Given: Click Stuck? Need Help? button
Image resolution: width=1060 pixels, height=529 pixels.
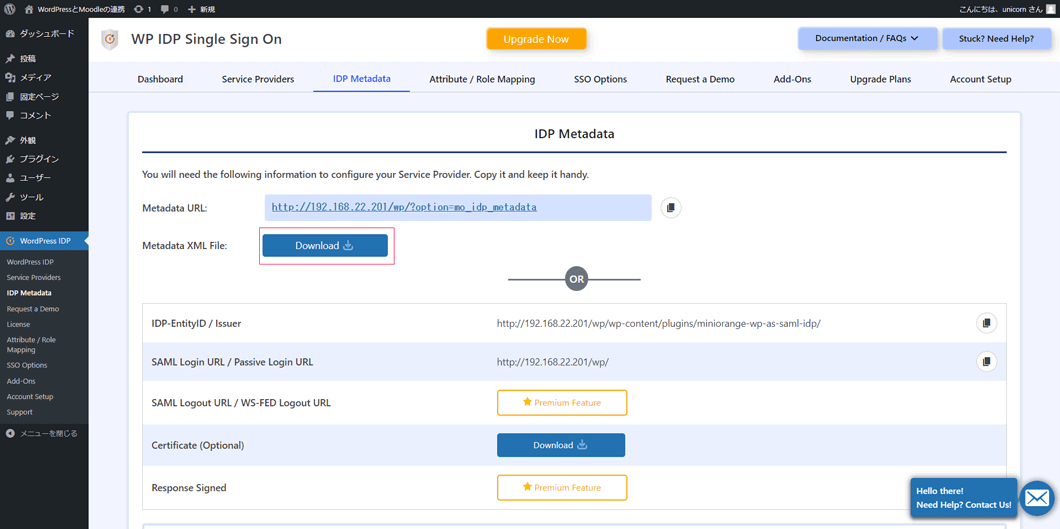Looking at the screenshot, I should pos(996,39).
